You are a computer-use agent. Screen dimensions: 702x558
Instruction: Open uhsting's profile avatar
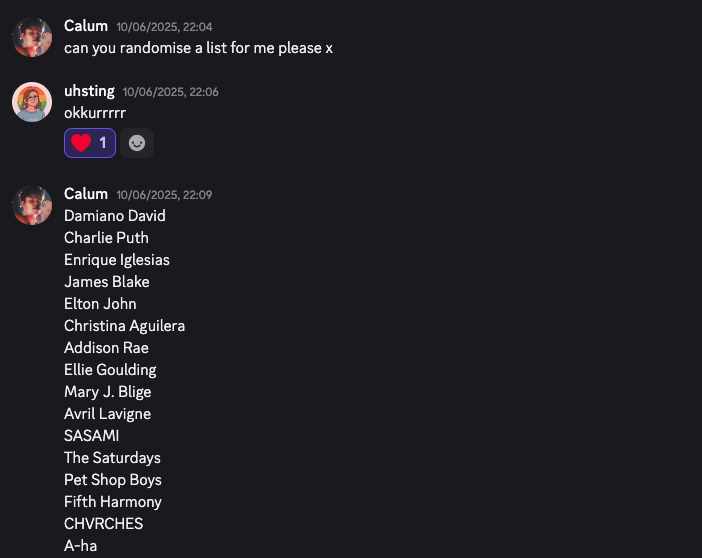(32, 102)
